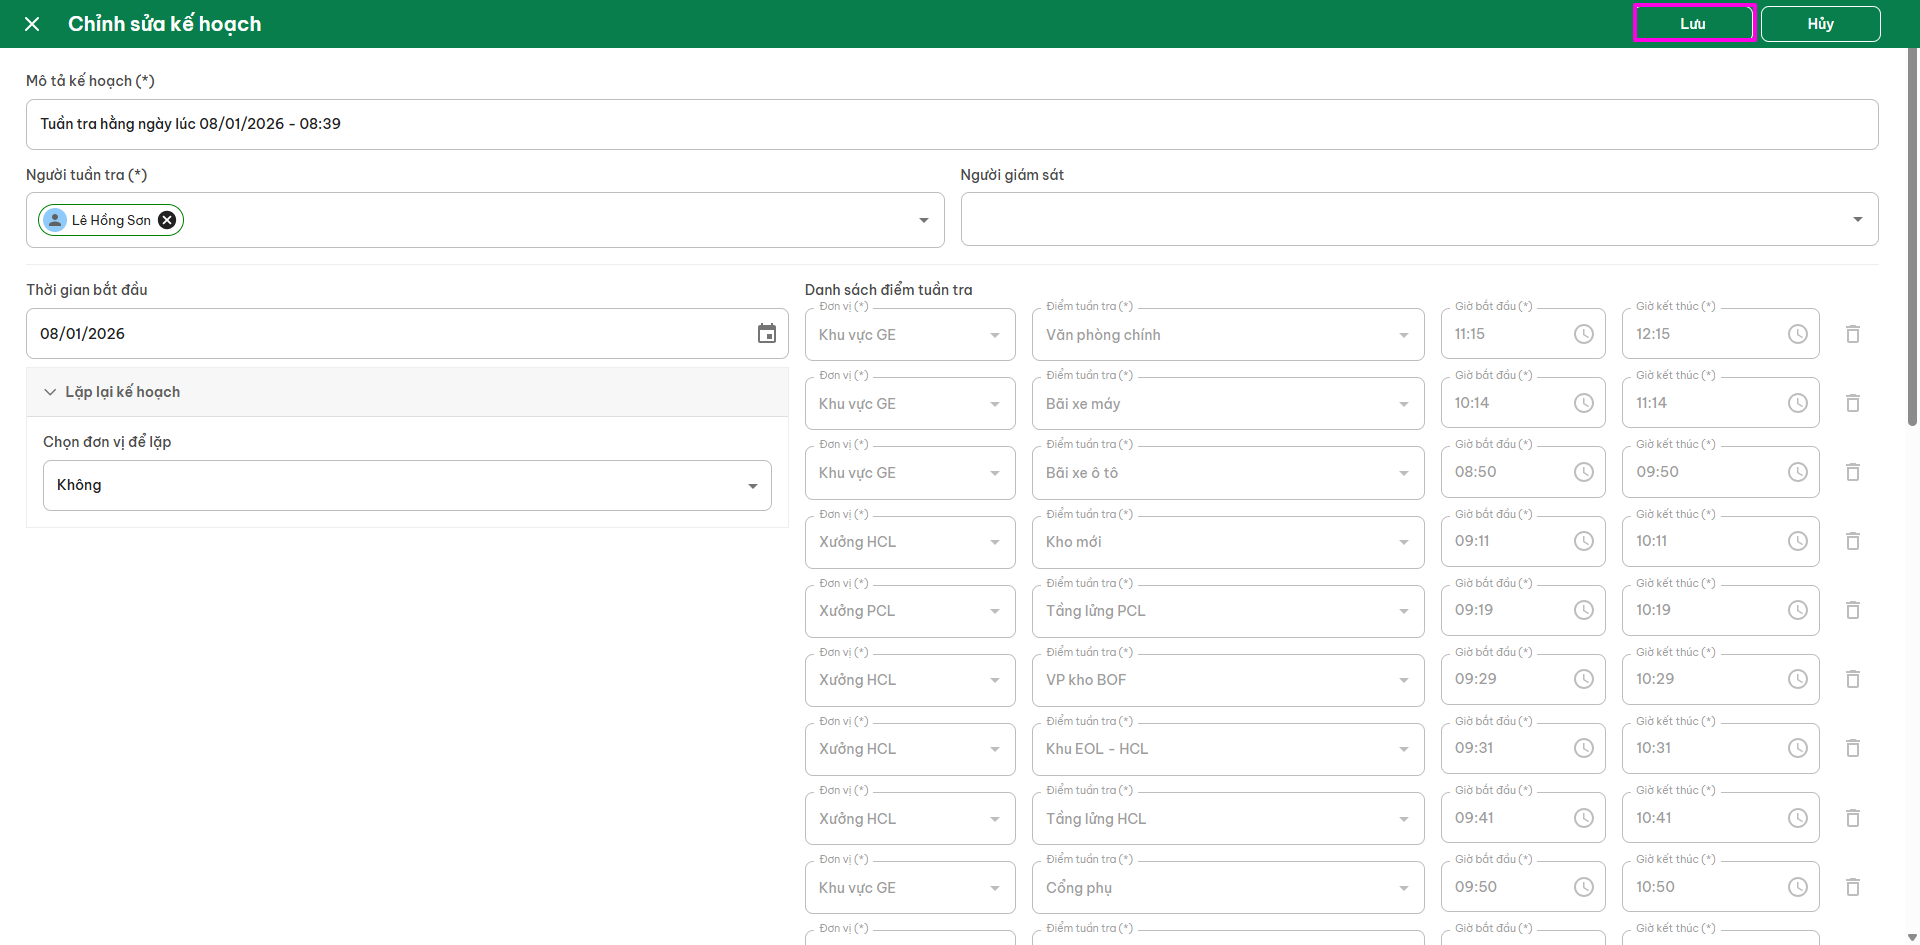Collapse the Lặp lại kế hoạch section
The image size is (1920, 945).
(x=50, y=392)
